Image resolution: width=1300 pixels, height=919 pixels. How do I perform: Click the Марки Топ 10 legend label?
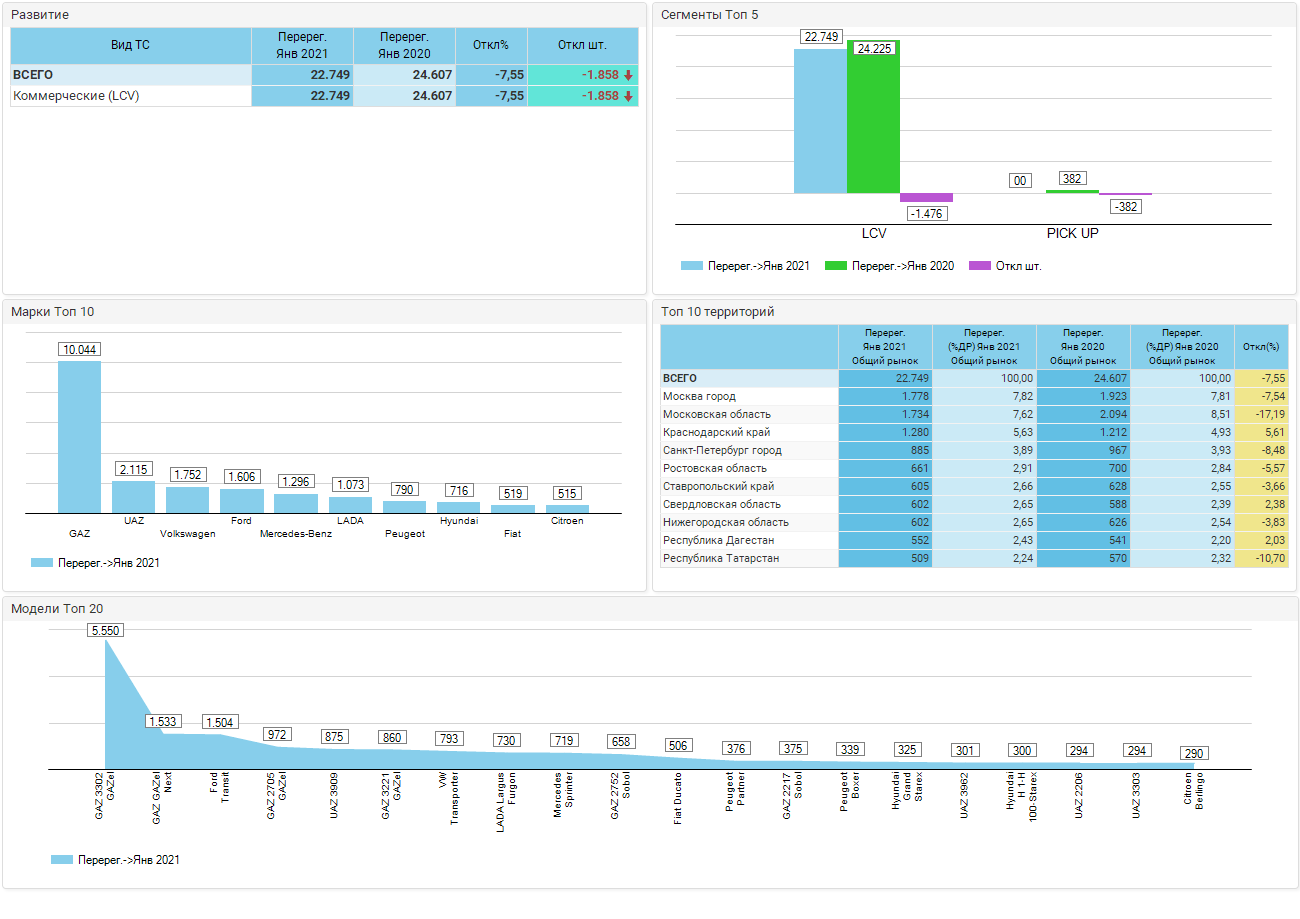[x=109, y=563]
